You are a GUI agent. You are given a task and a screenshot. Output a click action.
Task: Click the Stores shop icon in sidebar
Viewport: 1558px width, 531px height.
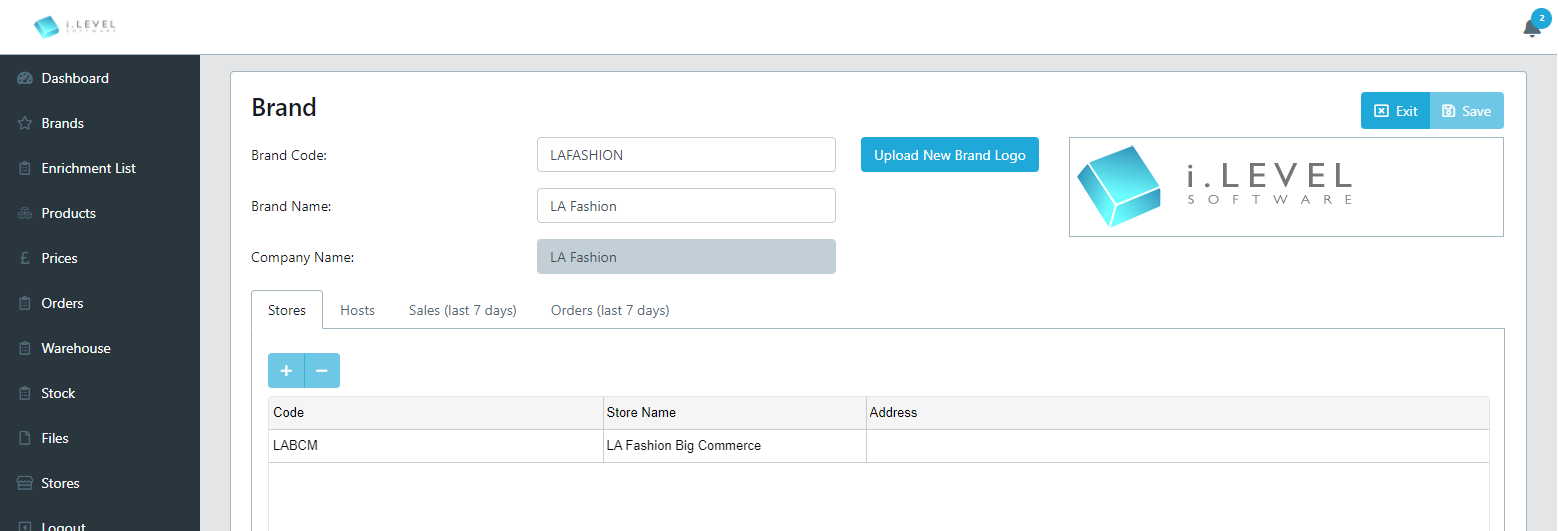[25, 483]
